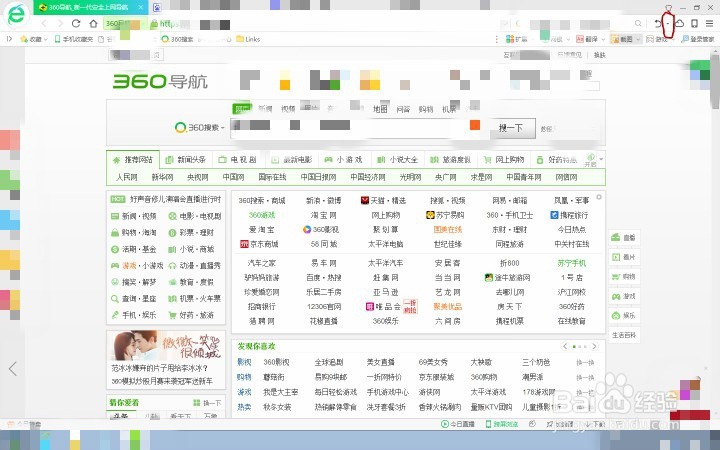720x450 pixels.
Task: Open the 360搜索 engine selector dropdown
Action: 200,128
